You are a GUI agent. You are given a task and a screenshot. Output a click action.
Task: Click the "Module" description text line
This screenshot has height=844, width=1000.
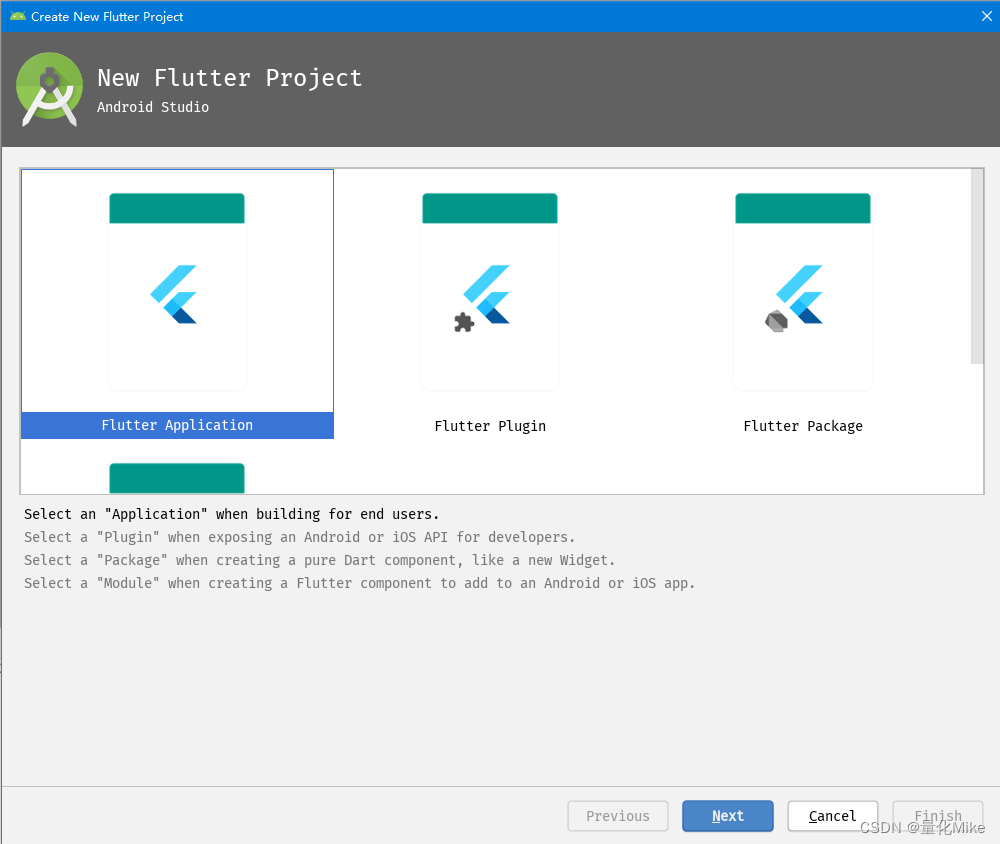click(x=359, y=583)
